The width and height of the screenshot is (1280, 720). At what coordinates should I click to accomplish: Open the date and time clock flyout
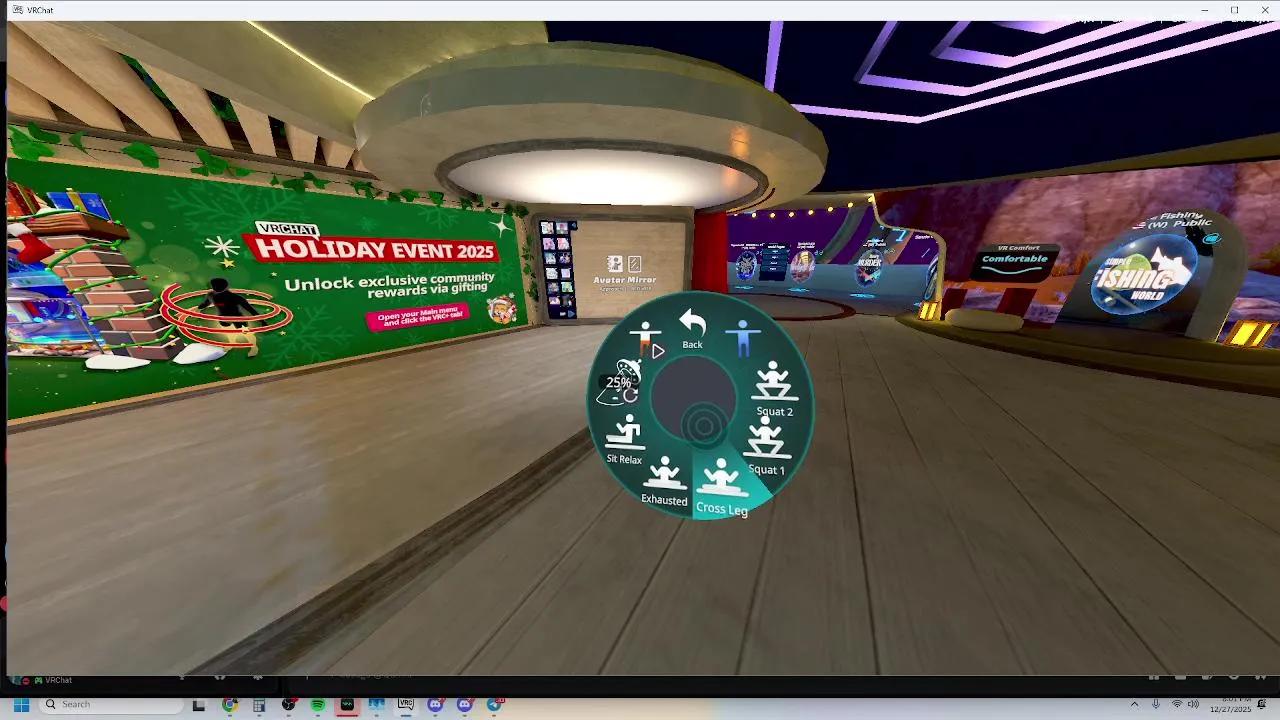(1230, 705)
